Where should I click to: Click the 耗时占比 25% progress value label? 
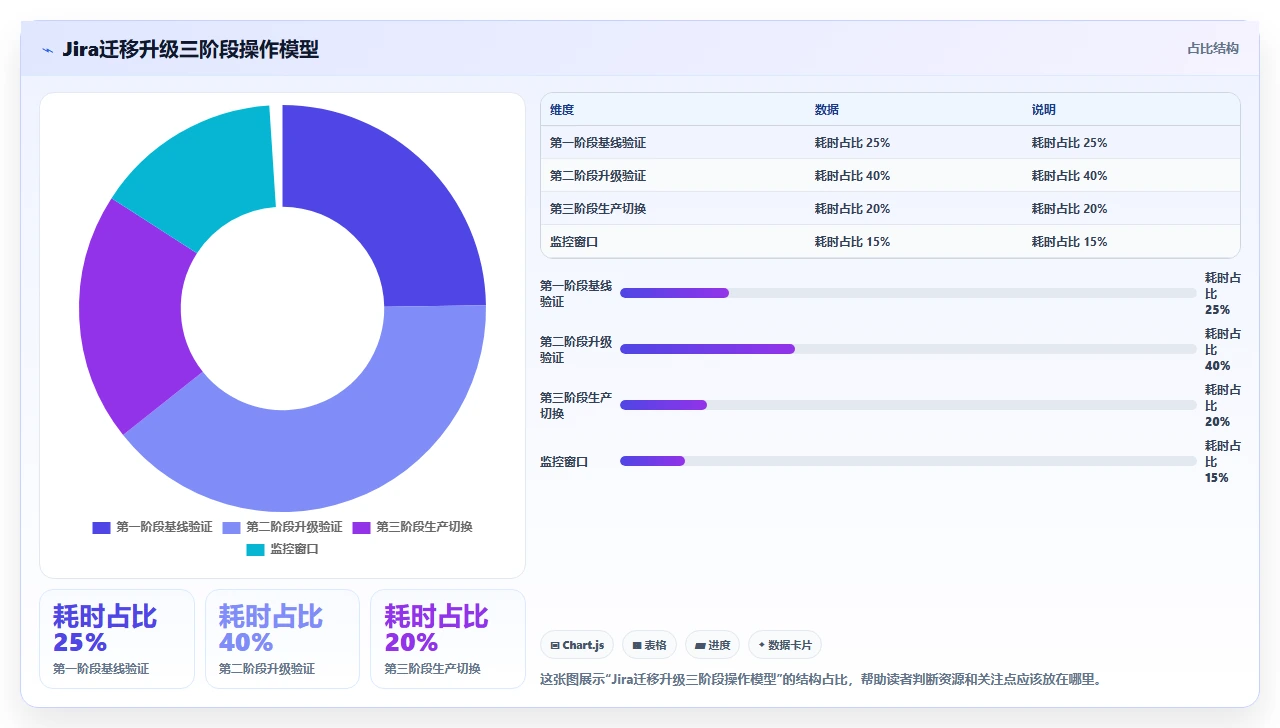point(1223,294)
